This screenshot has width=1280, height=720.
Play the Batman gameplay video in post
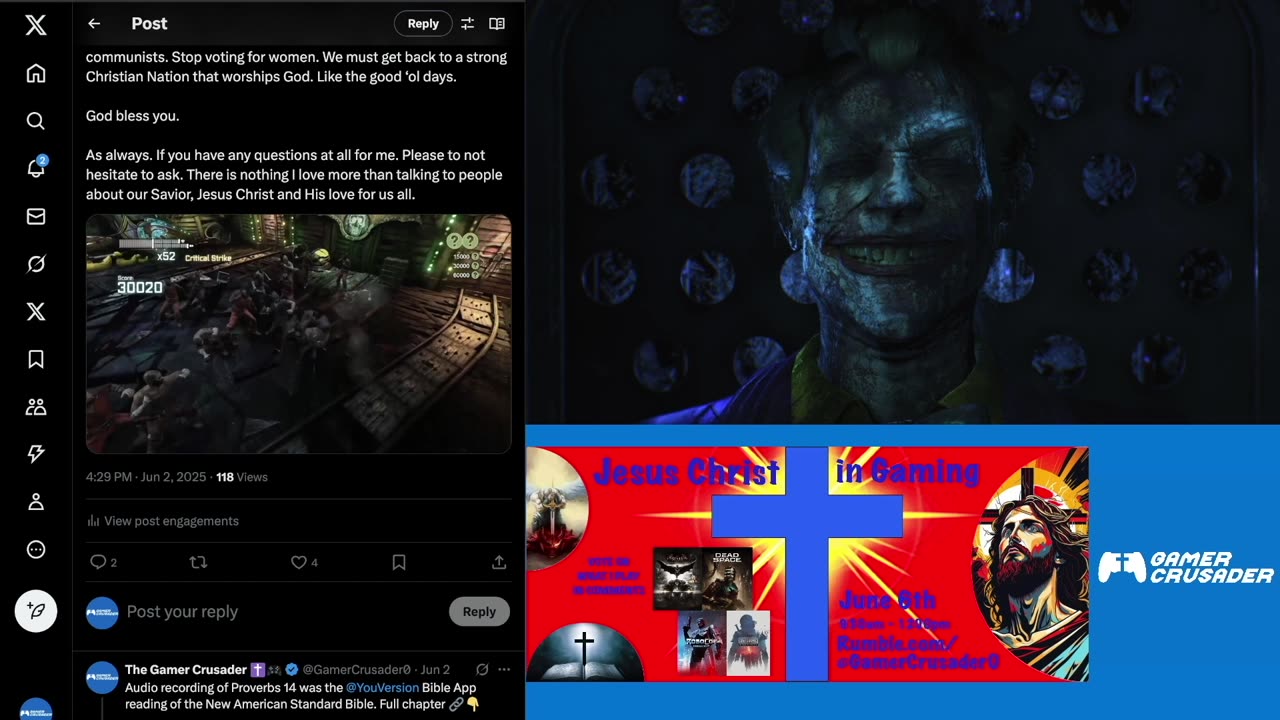298,334
